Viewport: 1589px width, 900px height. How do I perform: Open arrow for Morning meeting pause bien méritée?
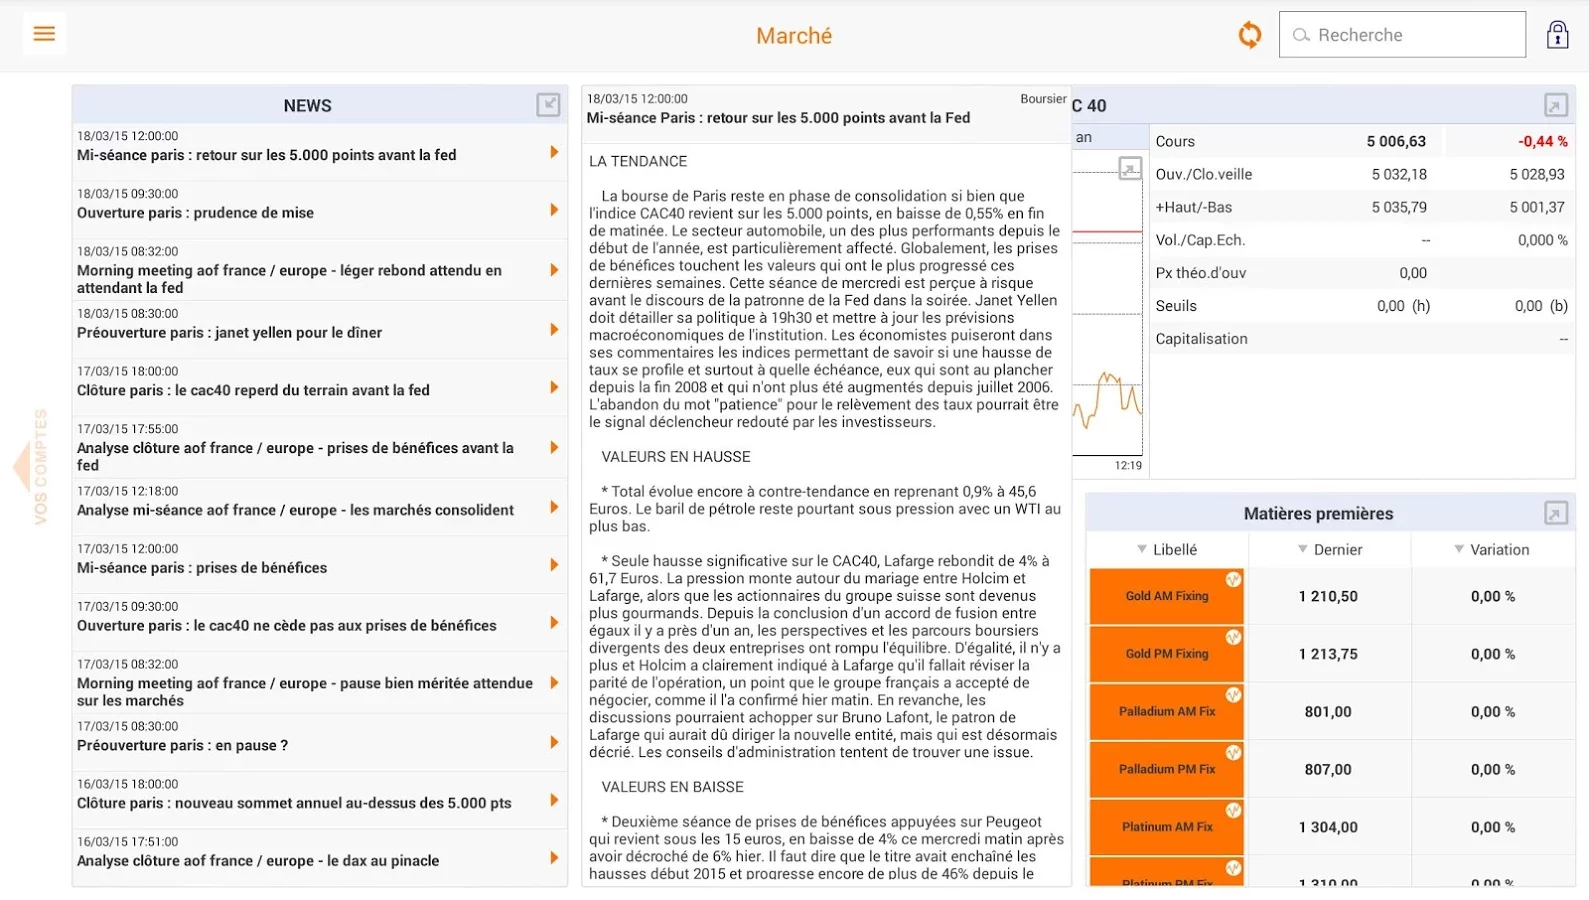click(553, 683)
